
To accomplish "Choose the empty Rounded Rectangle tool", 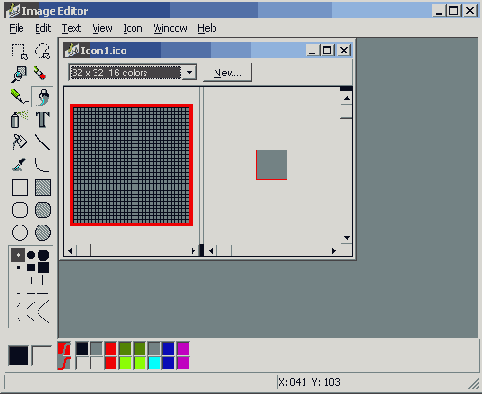I will click(x=20, y=210).
